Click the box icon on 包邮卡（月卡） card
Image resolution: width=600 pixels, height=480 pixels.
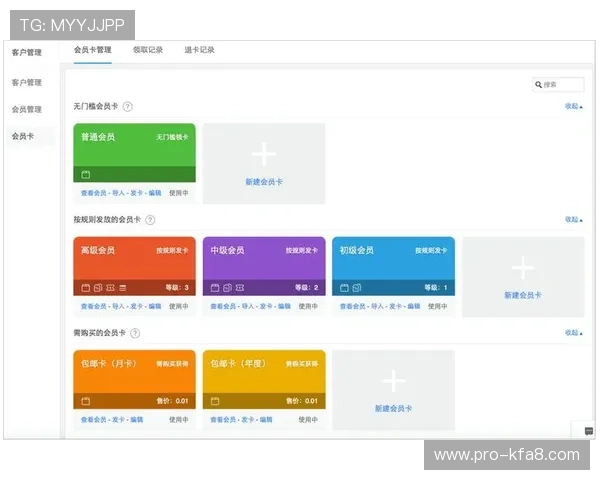point(86,401)
